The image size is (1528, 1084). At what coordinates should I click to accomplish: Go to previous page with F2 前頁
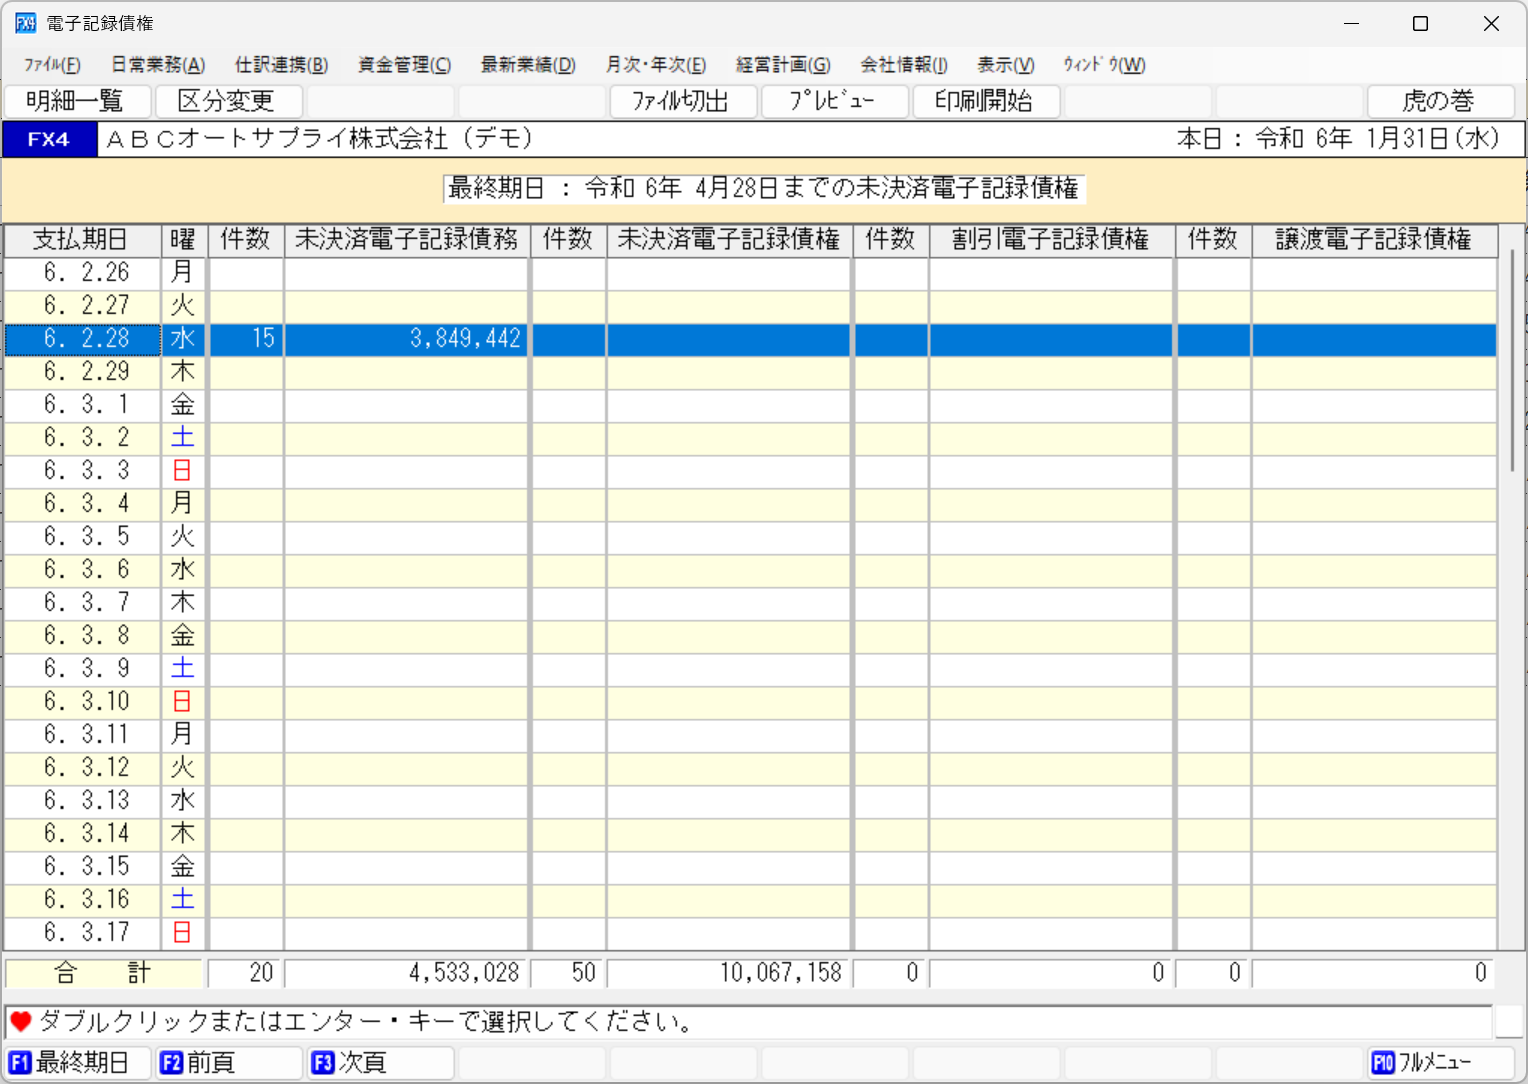coord(228,1062)
